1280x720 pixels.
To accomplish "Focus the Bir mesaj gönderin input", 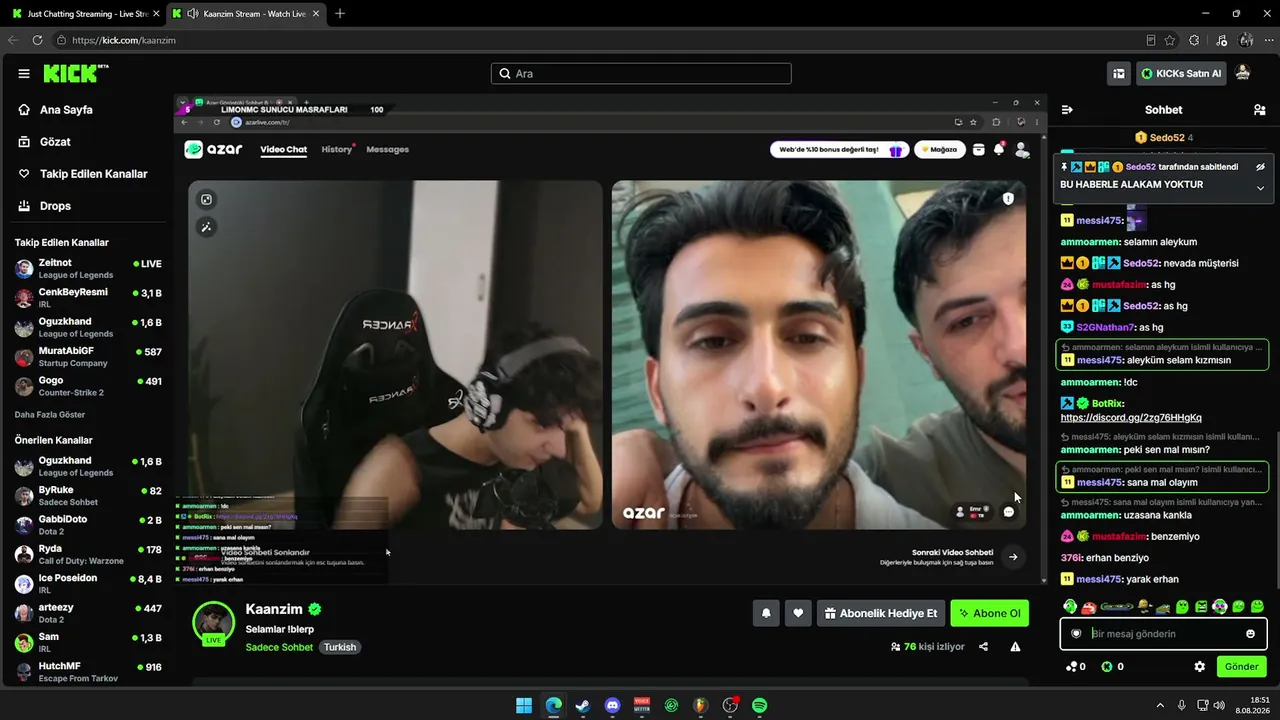I will click(x=1164, y=634).
